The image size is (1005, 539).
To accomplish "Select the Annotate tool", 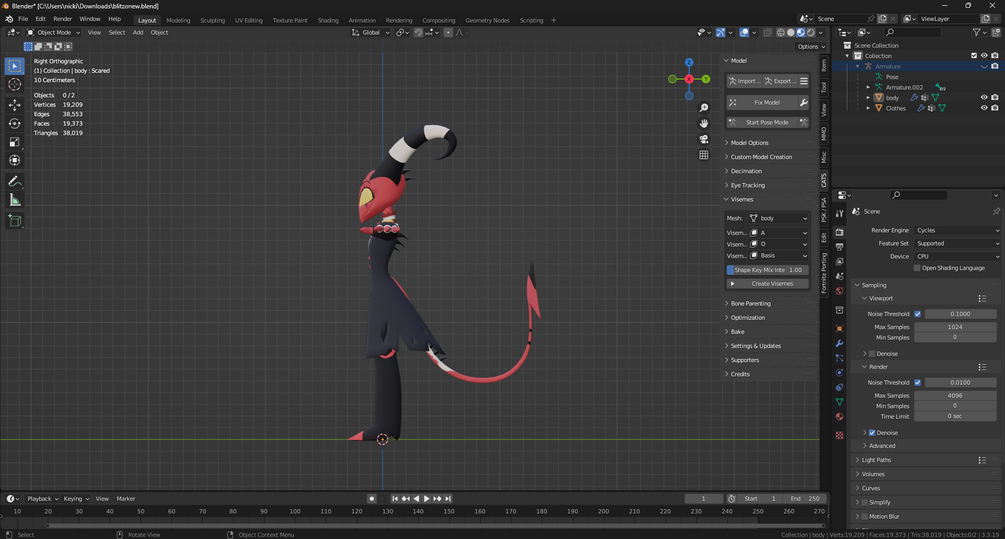I will 14,182.
